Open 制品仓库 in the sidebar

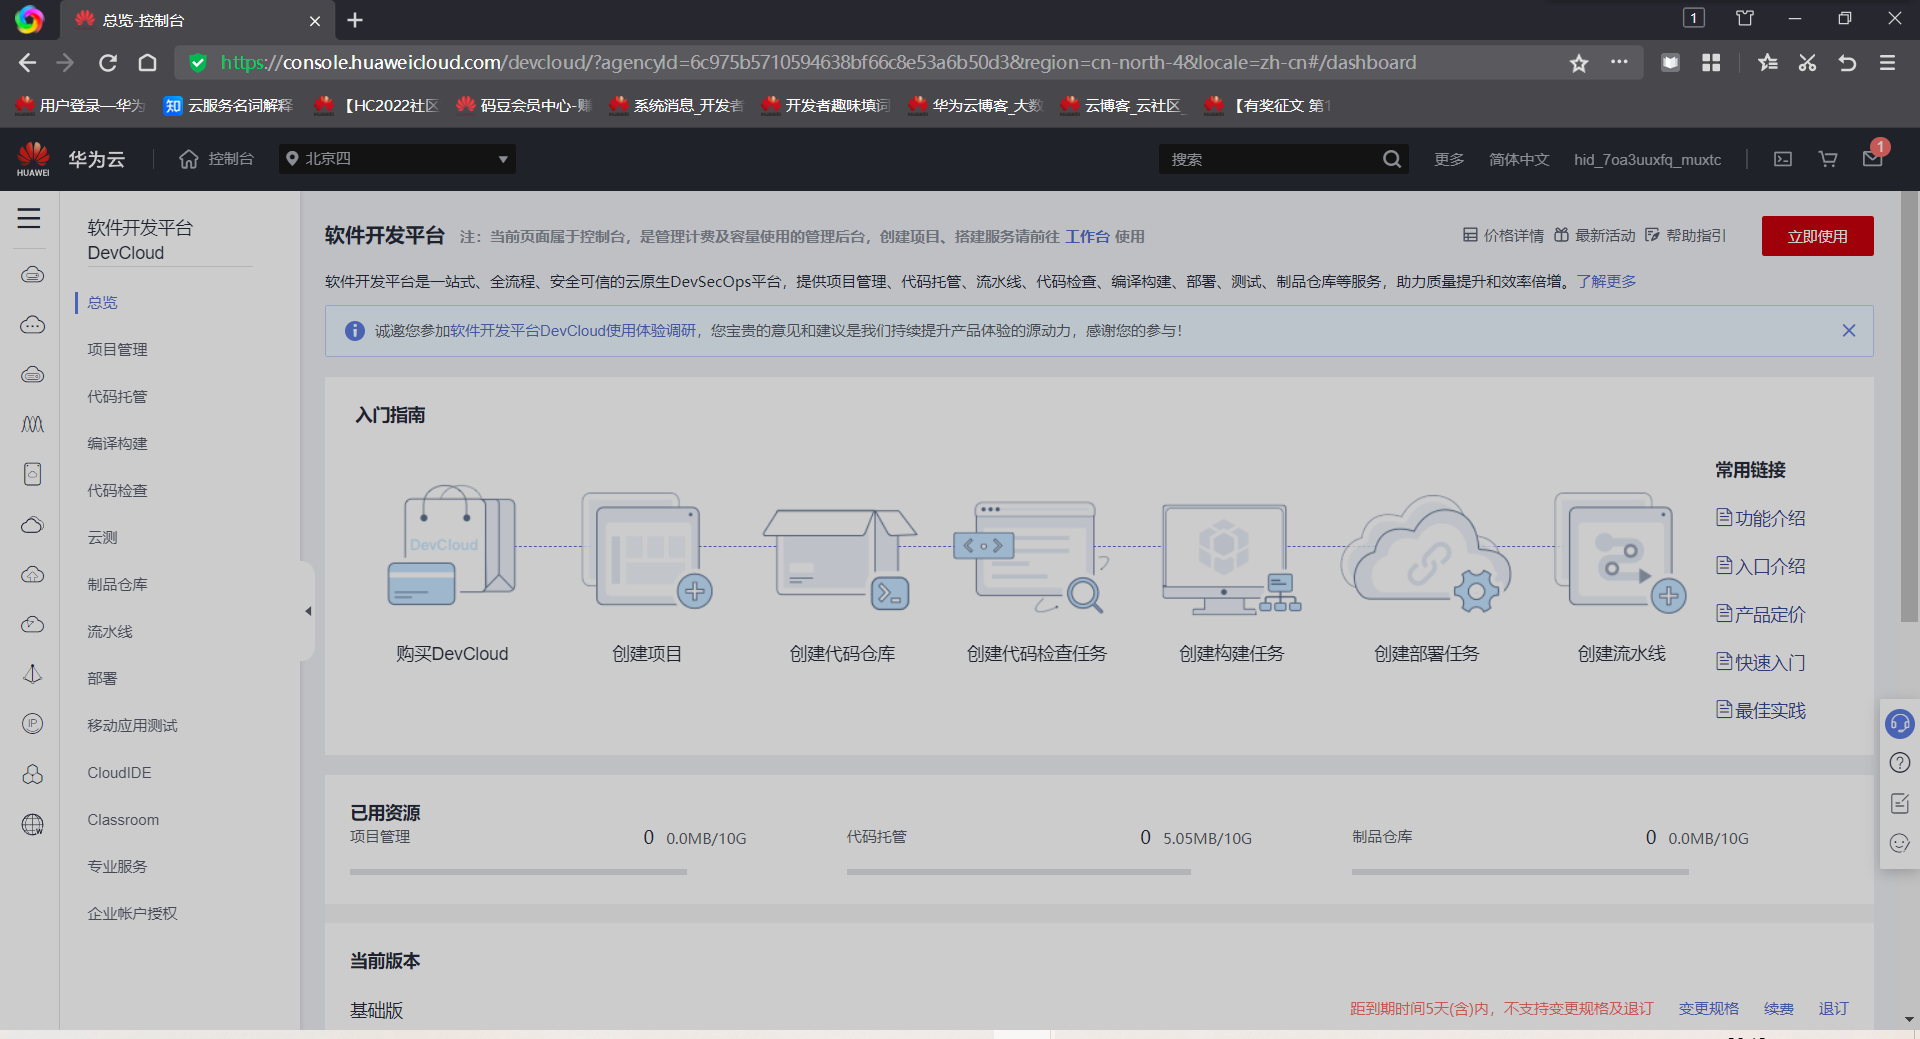[x=117, y=585]
